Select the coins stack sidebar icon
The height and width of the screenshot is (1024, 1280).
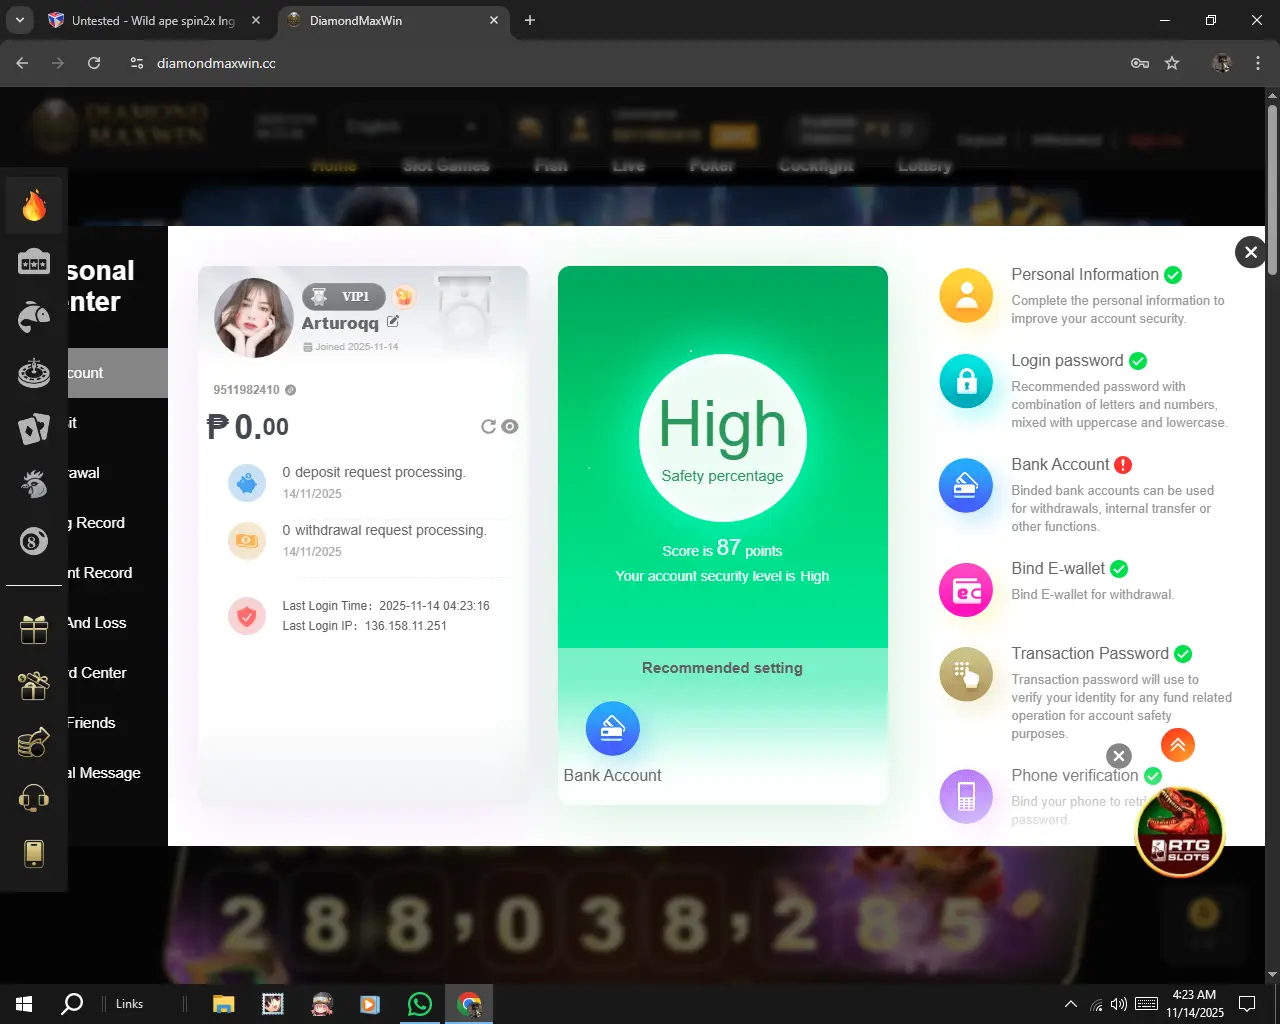tap(34, 742)
